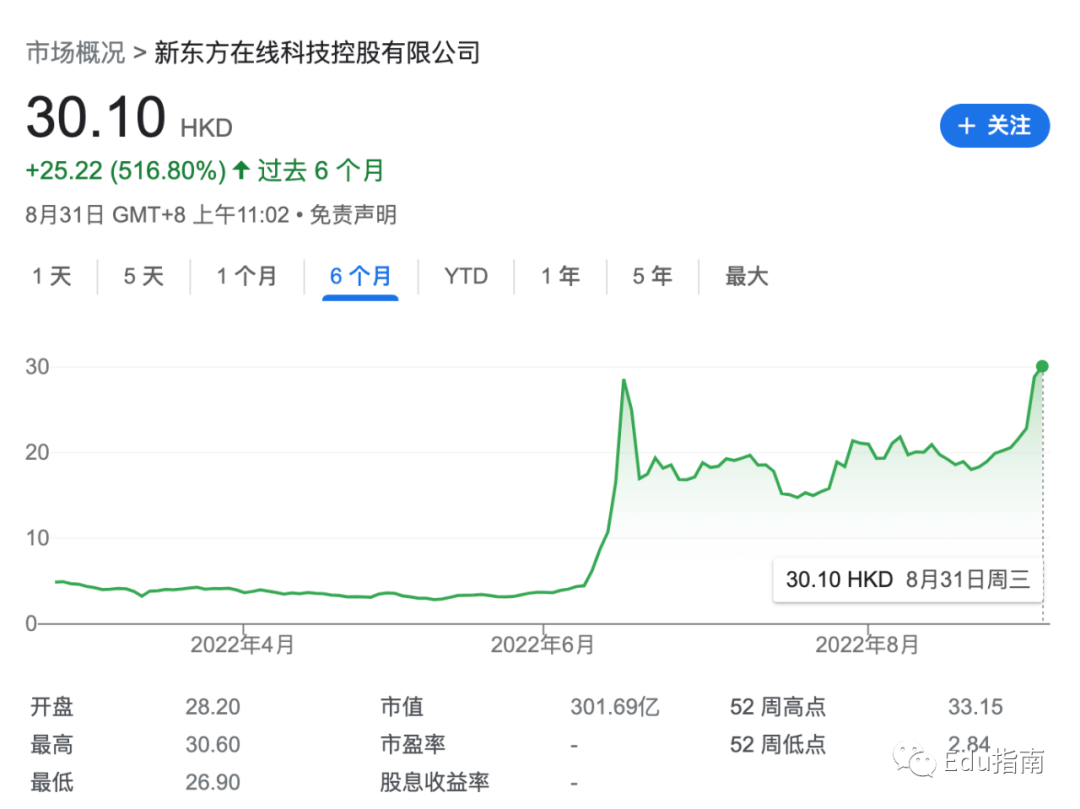Image resolution: width=1080 pixels, height=809 pixels.
Task: Click the 开盘 value 28.20
Action: [x=213, y=707]
